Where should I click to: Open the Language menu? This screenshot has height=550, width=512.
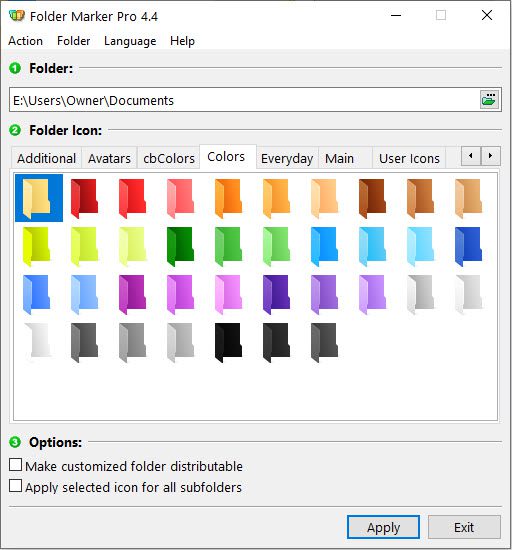coord(130,41)
